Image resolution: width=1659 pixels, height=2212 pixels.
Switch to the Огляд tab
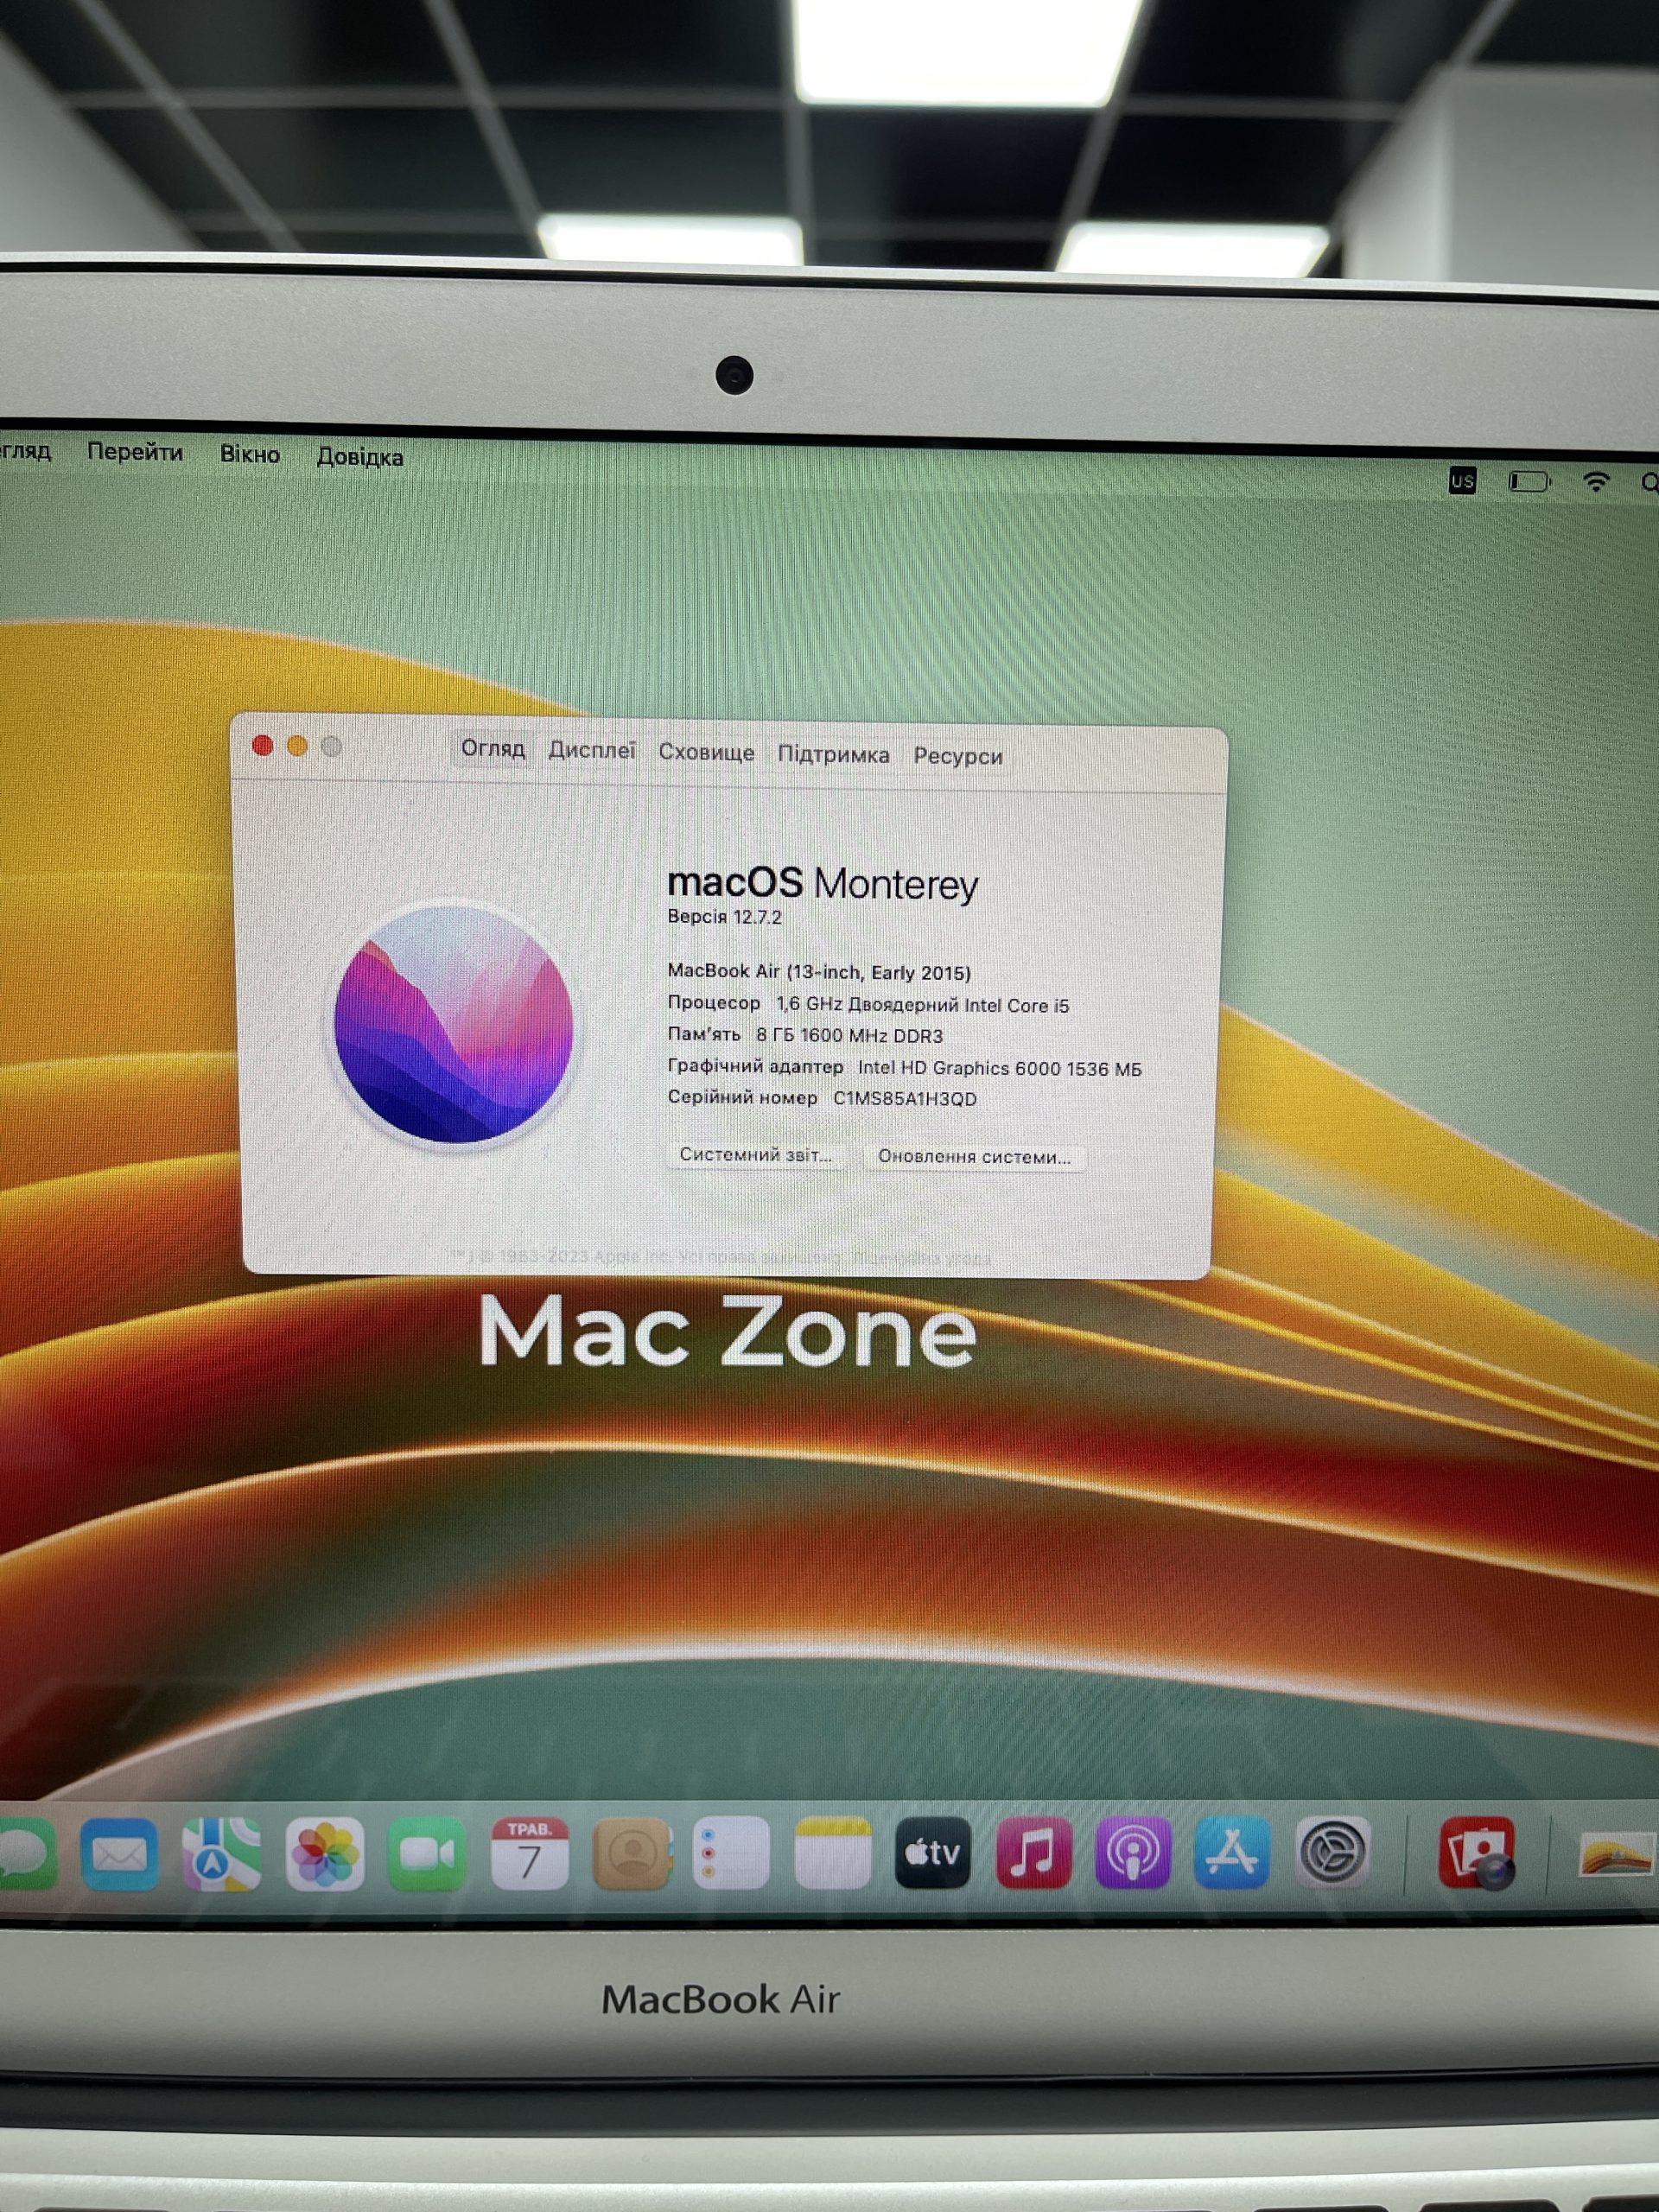pyautogui.click(x=493, y=748)
